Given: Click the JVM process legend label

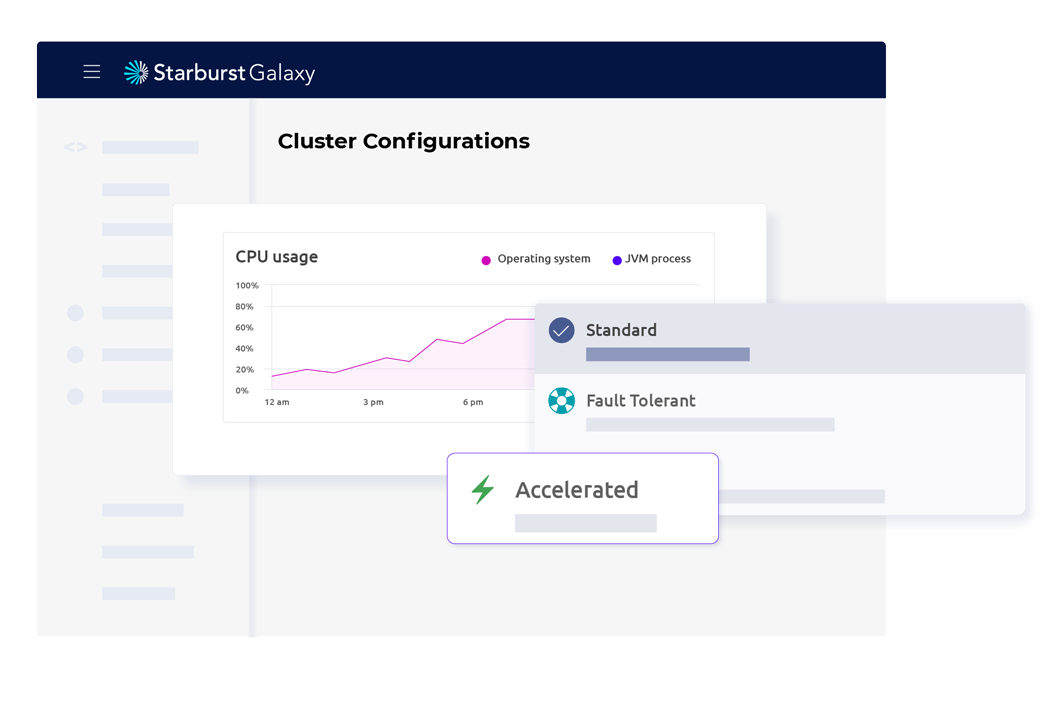Looking at the screenshot, I should (x=658, y=258).
